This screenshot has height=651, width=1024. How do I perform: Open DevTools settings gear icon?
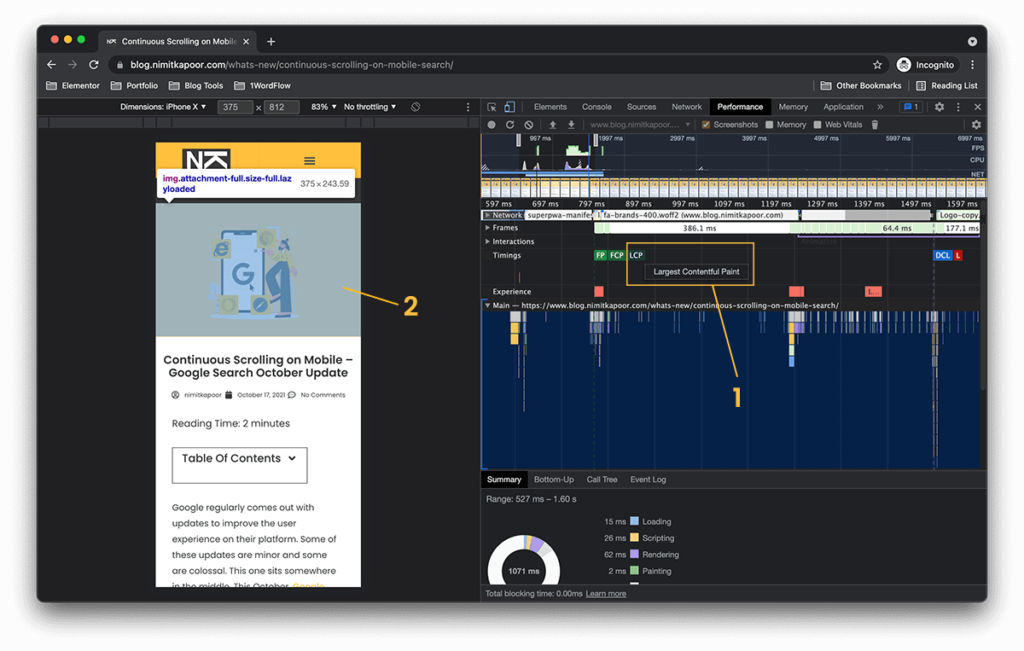point(939,107)
